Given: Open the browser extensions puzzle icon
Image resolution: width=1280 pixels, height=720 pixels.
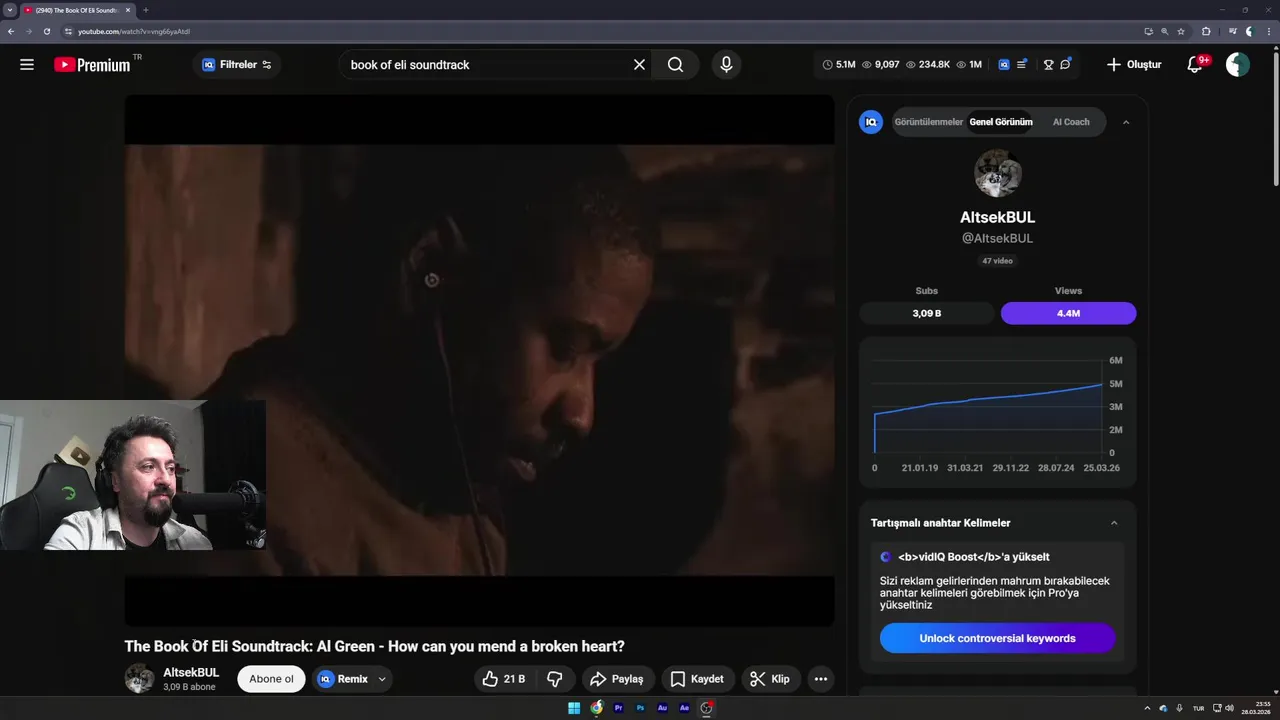Looking at the screenshot, I should pos(1206,31).
